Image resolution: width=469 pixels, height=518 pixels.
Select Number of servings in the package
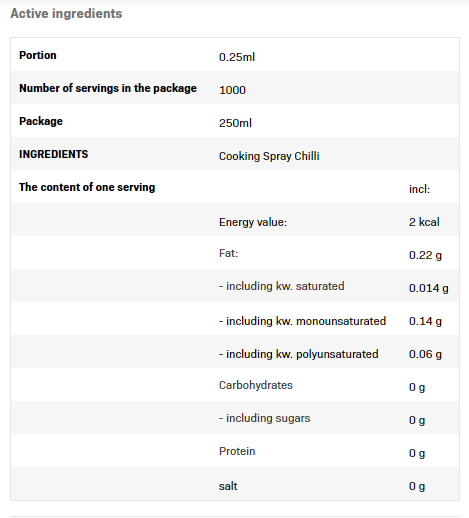(x=108, y=88)
